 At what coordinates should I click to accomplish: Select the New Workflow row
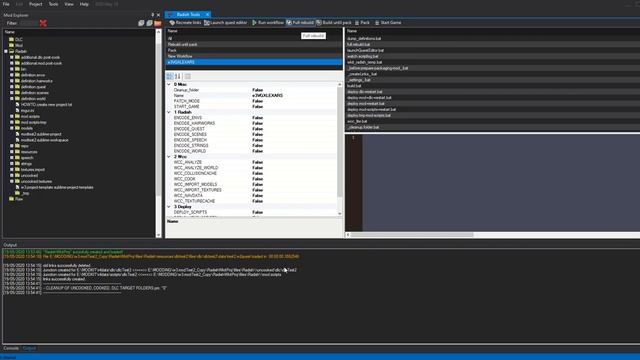coord(254,56)
